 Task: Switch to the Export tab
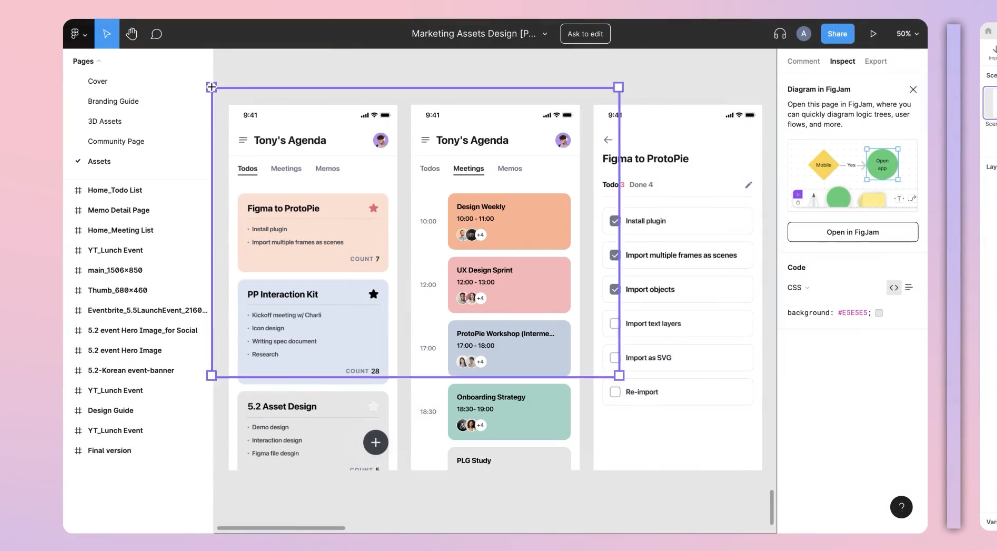point(876,61)
